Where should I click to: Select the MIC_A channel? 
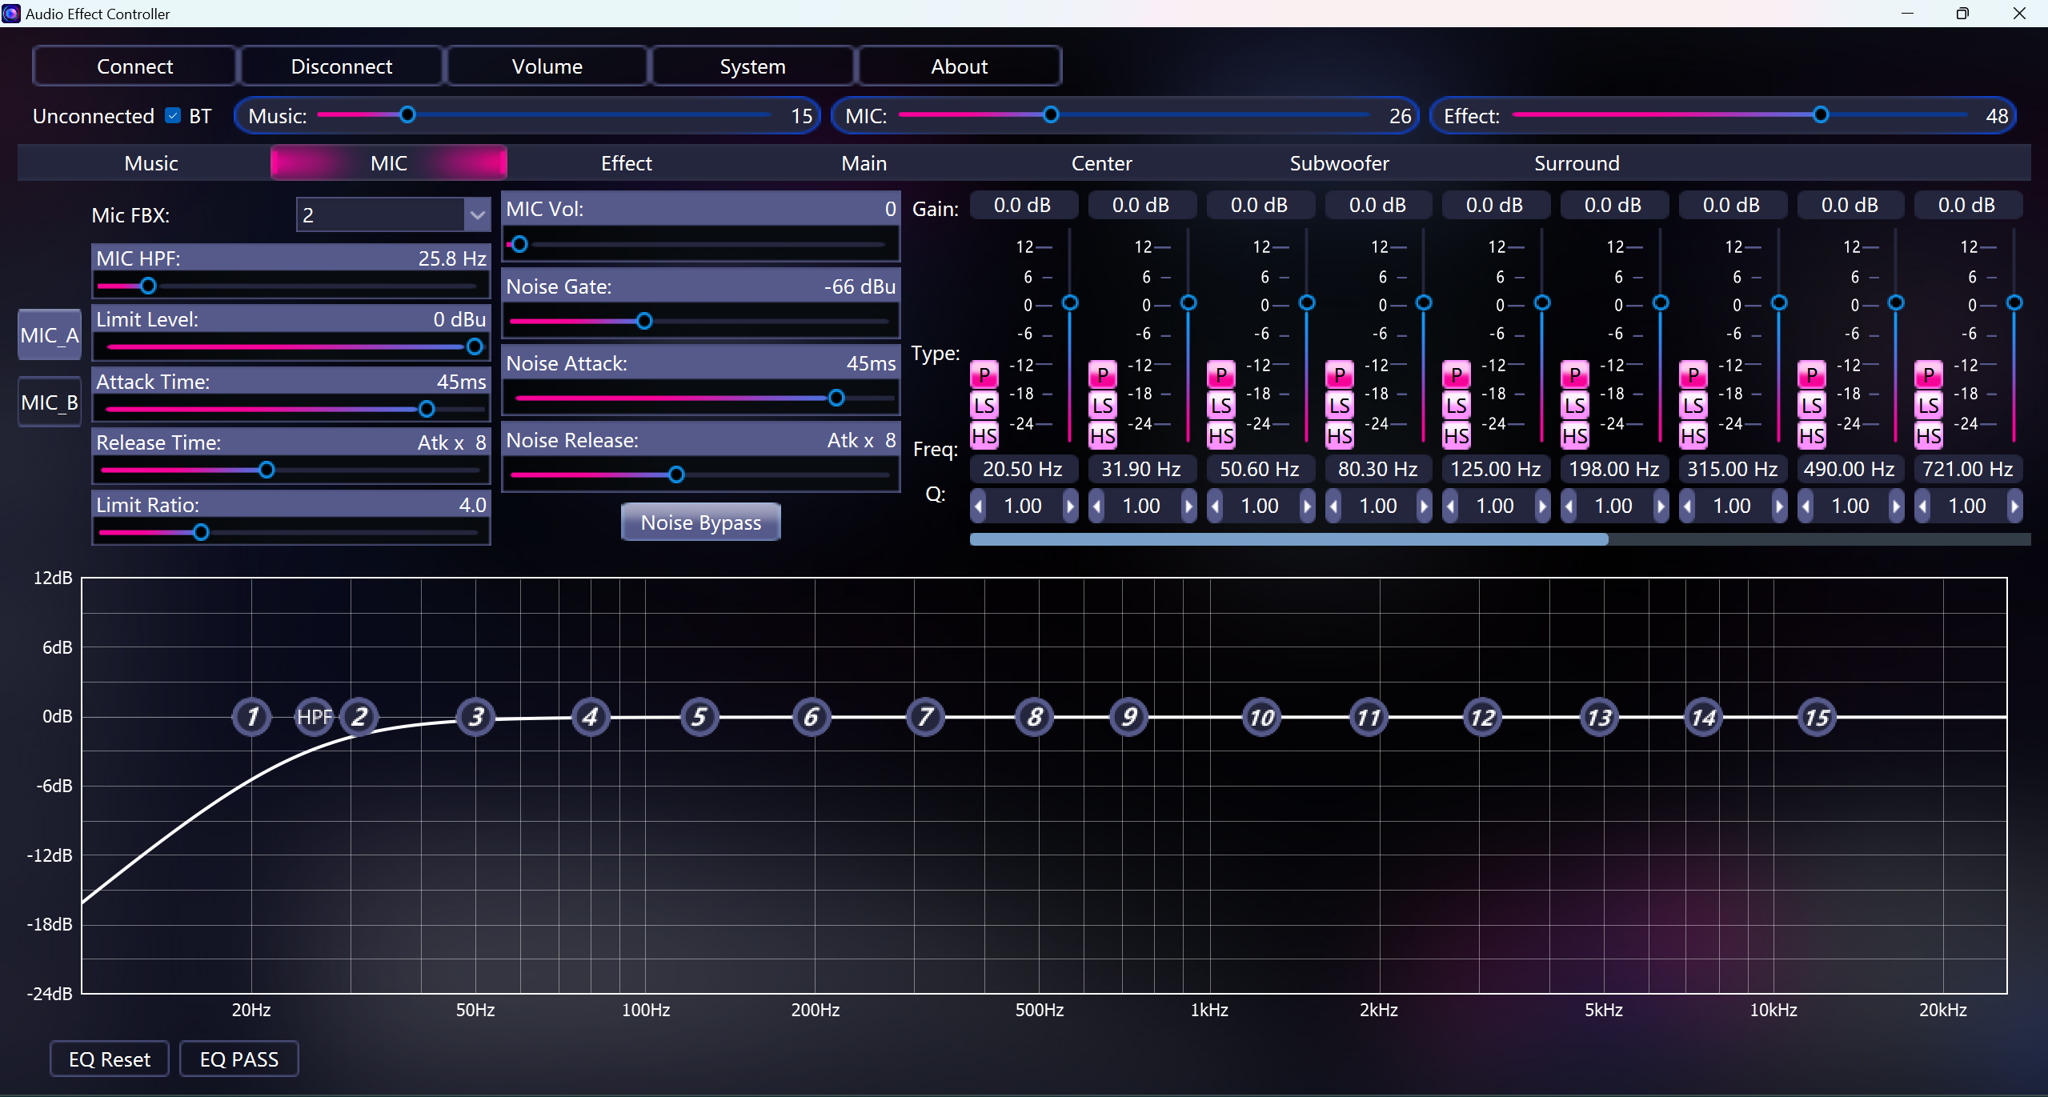(50, 335)
